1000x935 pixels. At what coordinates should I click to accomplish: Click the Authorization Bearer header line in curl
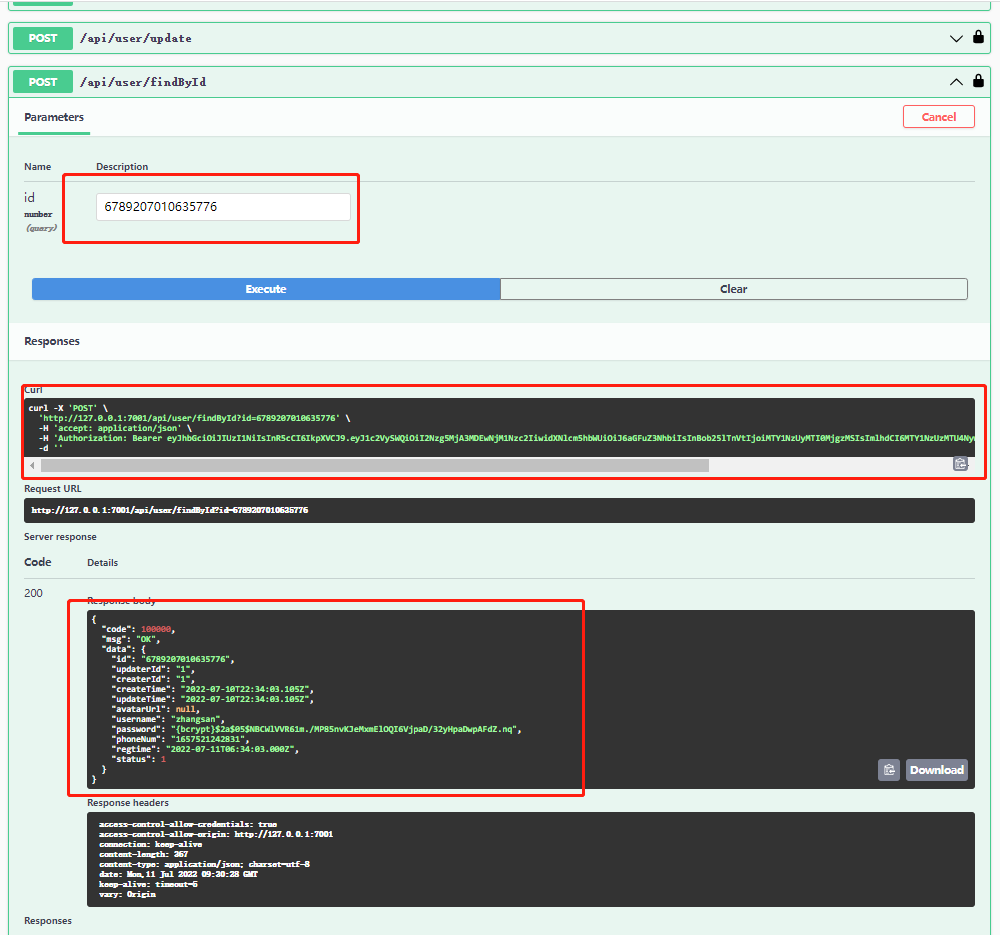(x=506, y=438)
